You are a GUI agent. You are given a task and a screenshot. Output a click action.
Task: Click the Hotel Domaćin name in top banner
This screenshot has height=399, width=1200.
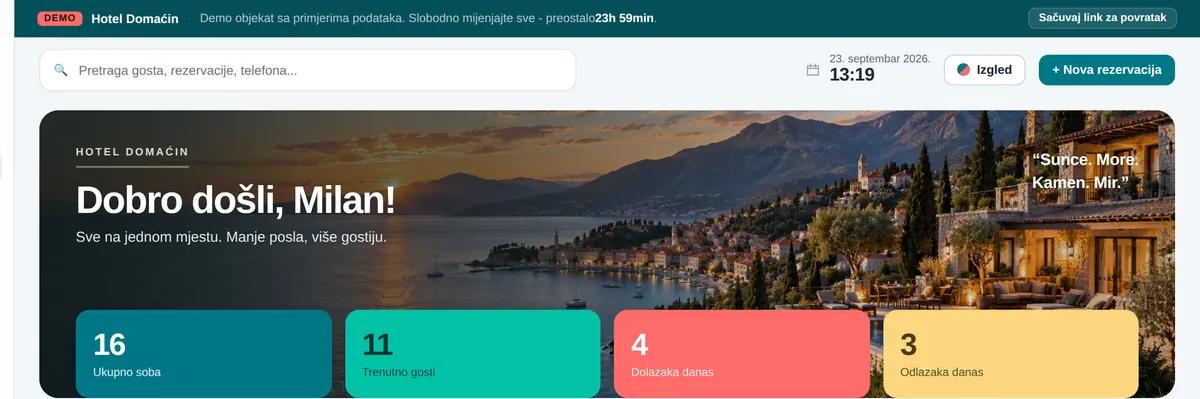pyautogui.click(x=135, y=18)
